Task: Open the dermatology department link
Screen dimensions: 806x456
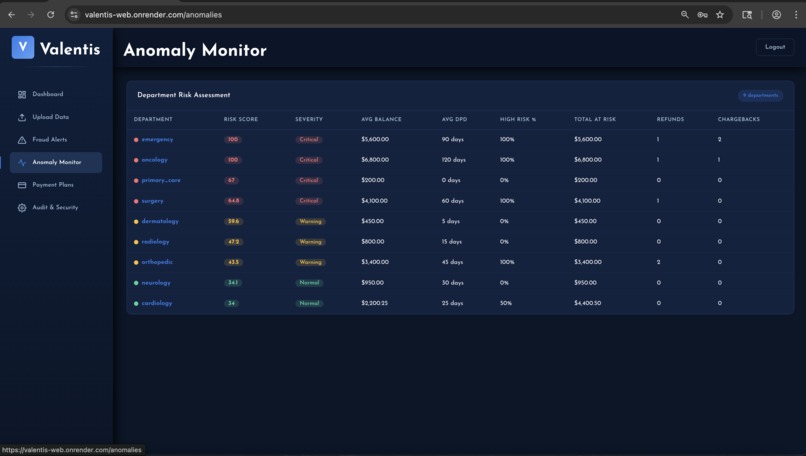Action: click(x=160, y=221)
